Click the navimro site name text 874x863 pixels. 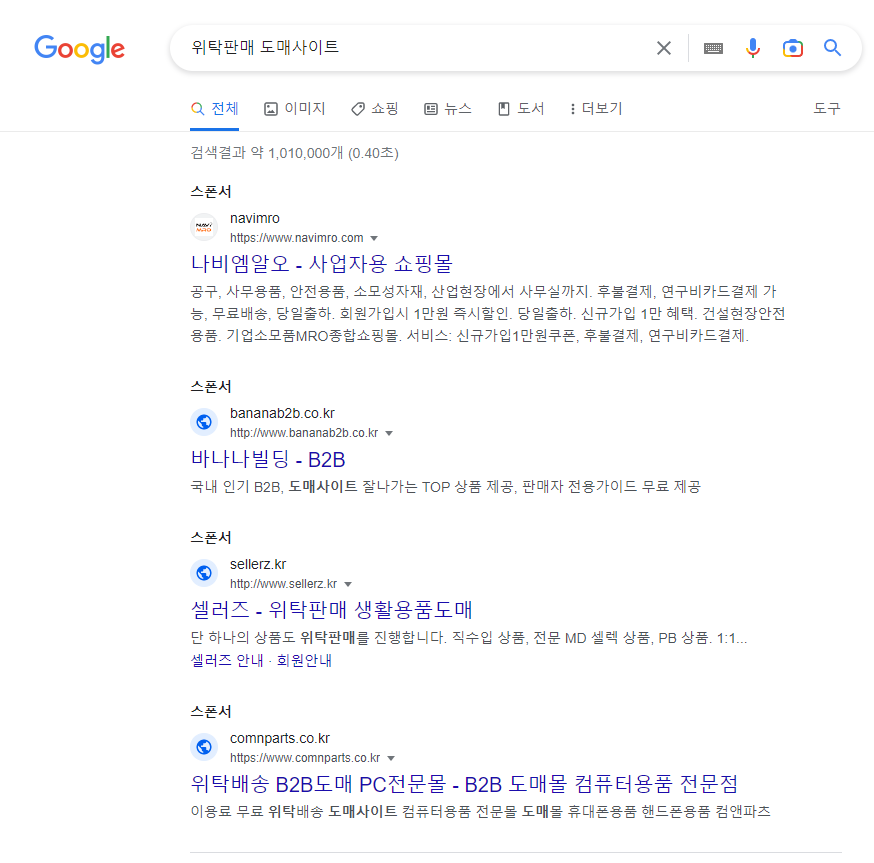[255, 219]
